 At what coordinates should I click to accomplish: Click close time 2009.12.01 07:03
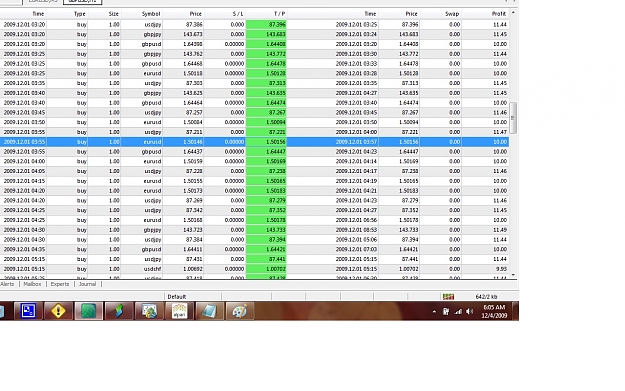click(356, 250)
